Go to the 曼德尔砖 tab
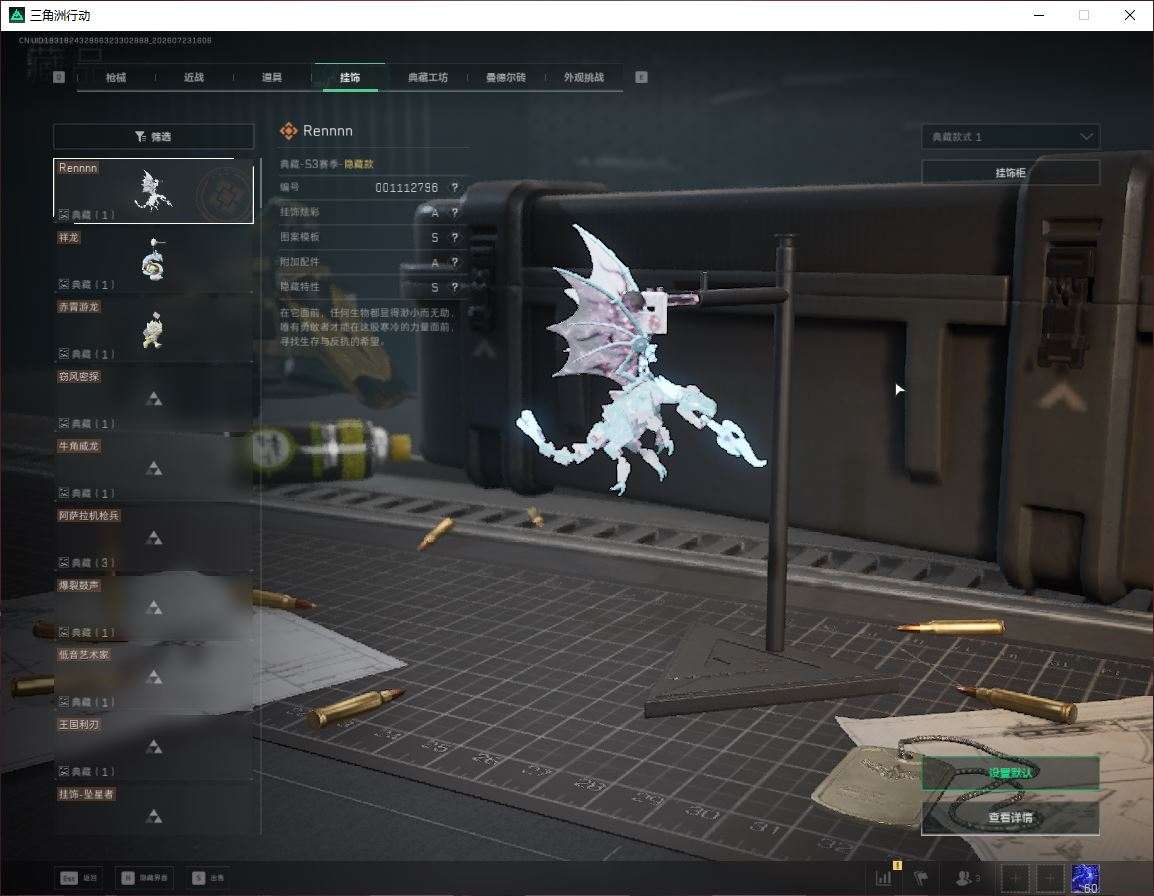1154x896 pixels. [506, 77]
